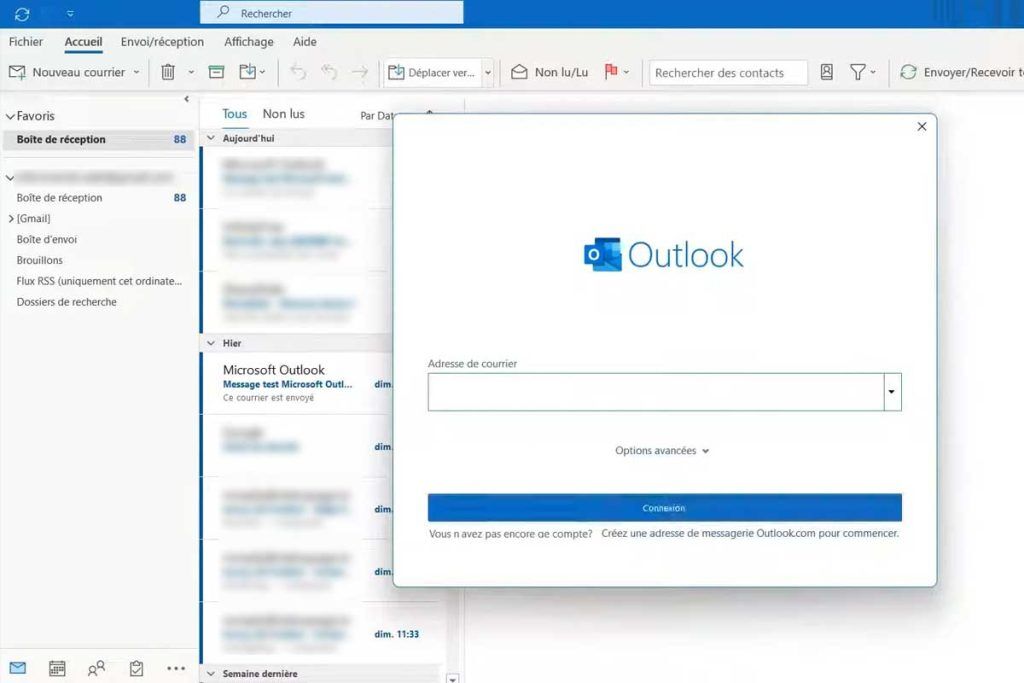Collapse the Favoris section

point(10,116)
